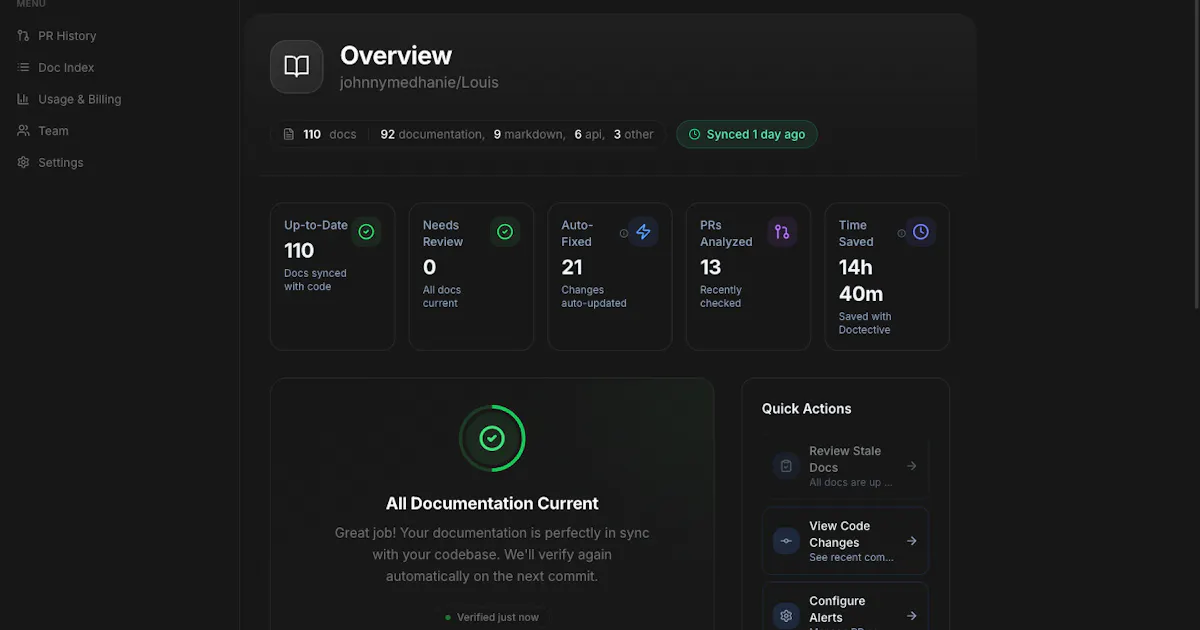Open the Up-to-Date stats card

pyautogui.click(x=333, y=277)
